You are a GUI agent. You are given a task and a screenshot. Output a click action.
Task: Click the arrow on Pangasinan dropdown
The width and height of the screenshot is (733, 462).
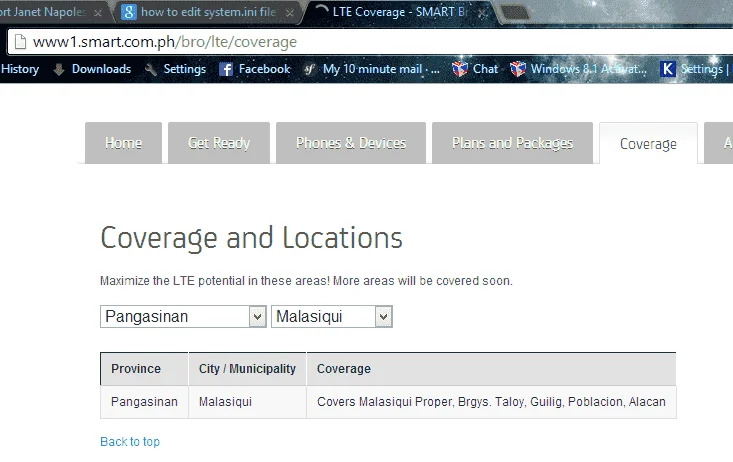pyautogui.click(x=257, y=317)
